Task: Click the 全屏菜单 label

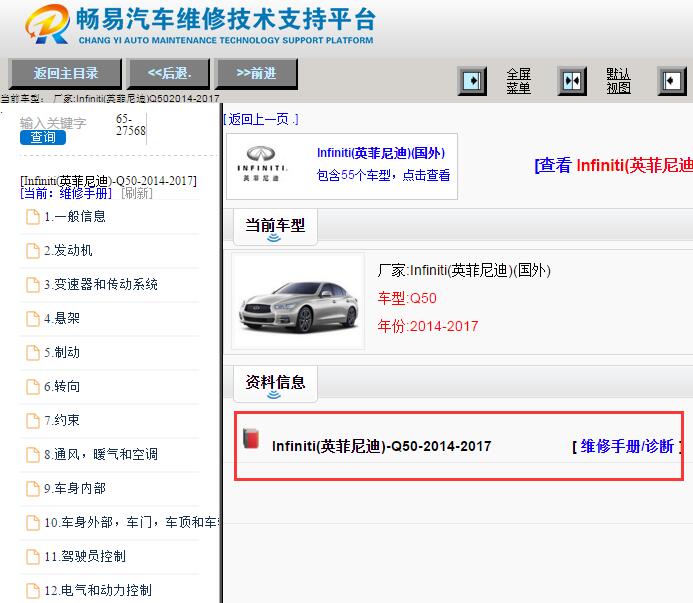Action: point(518,81)
